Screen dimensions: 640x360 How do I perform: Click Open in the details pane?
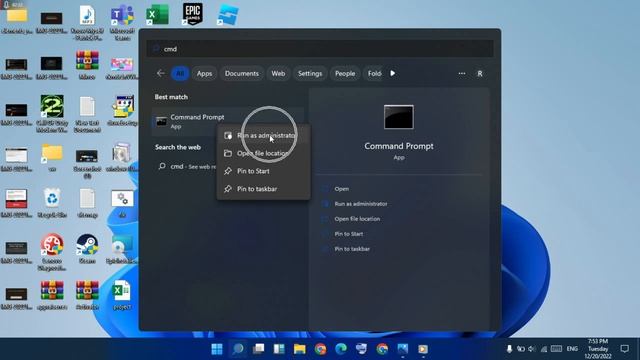[x=342, y=189]
